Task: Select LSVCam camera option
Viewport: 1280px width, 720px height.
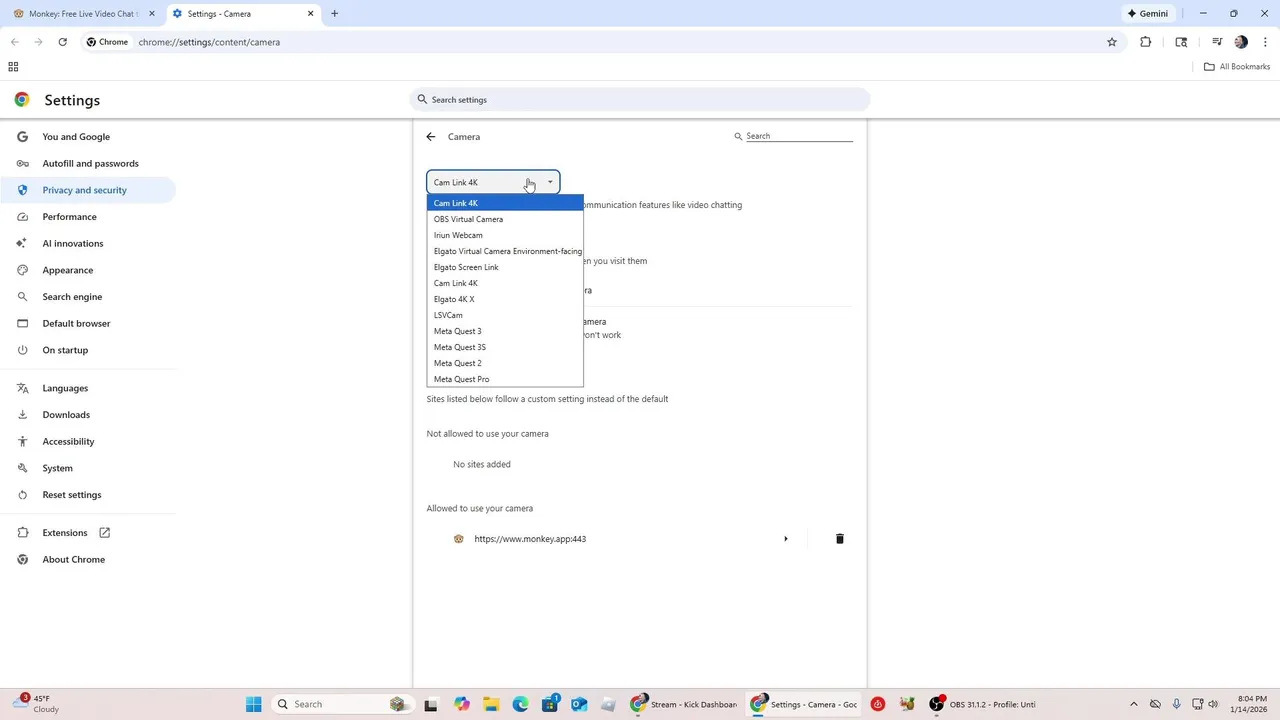Action: (x=505, y=315)
